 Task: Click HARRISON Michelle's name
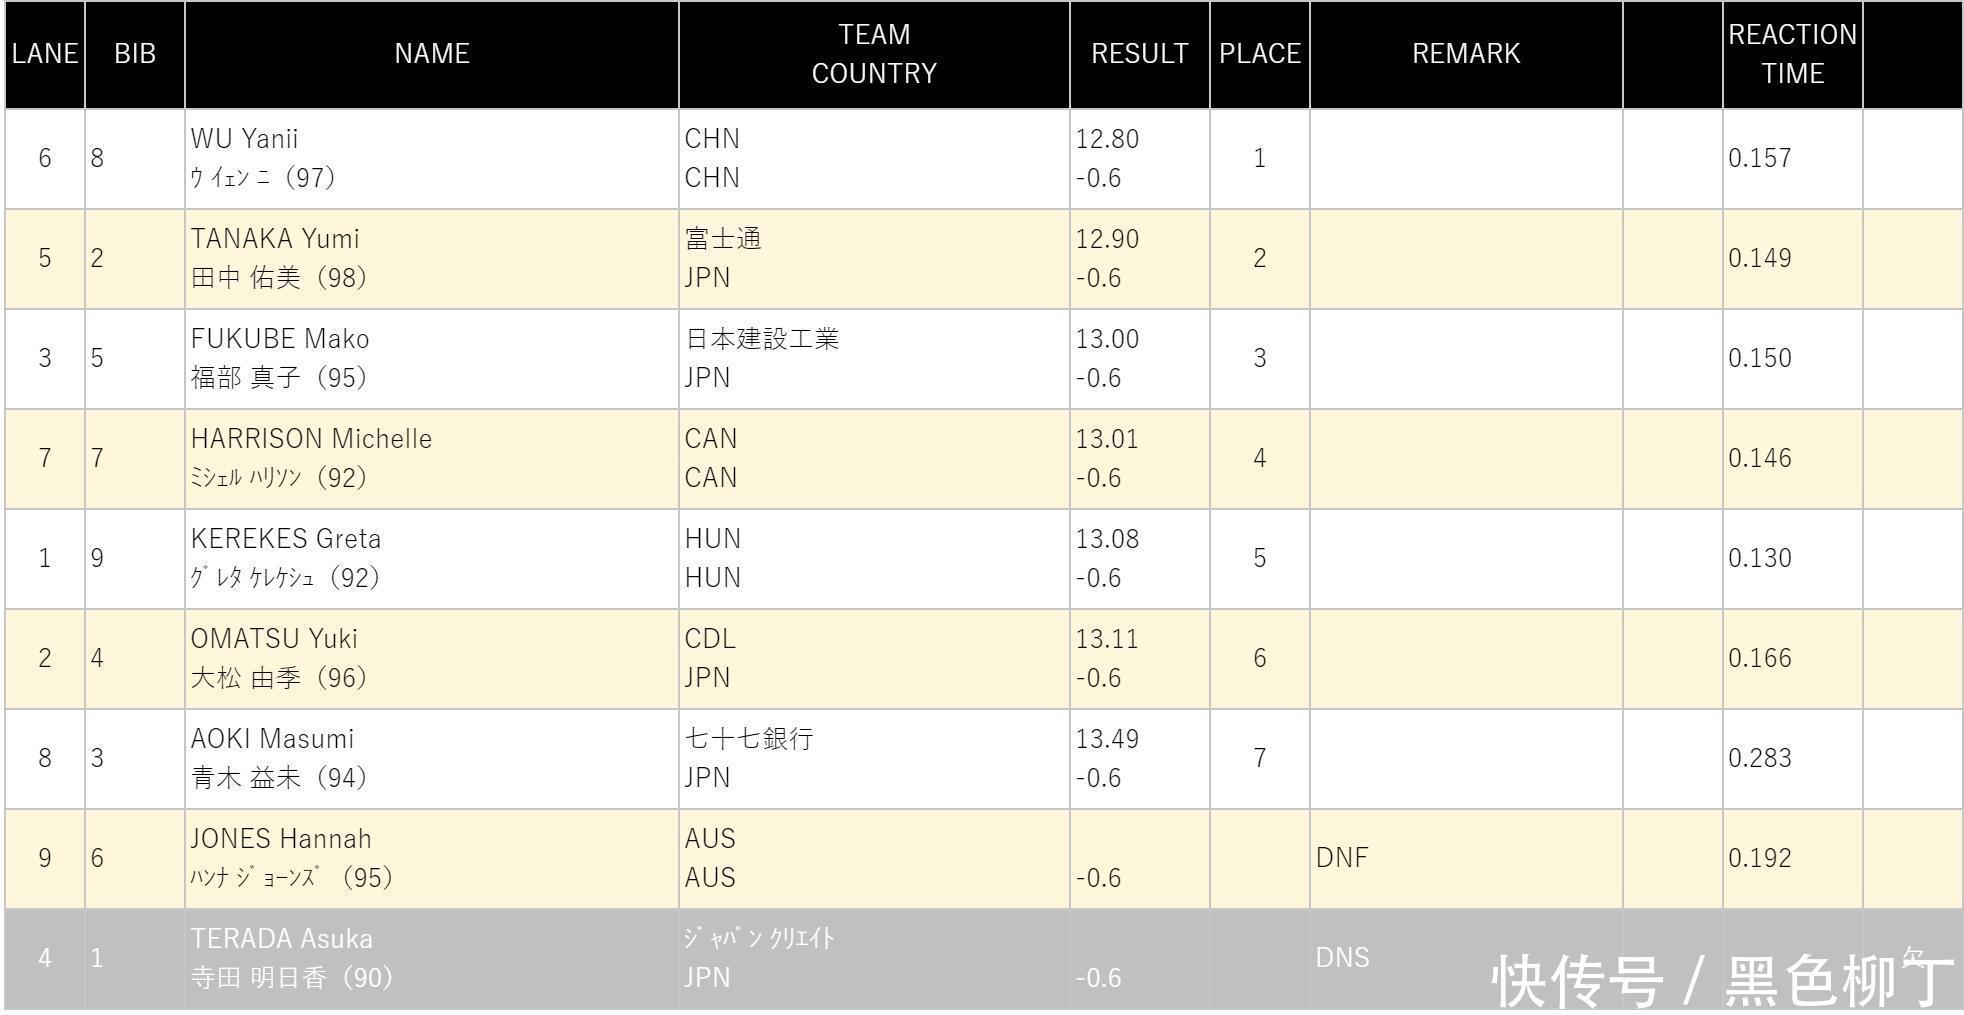[311, 439]
